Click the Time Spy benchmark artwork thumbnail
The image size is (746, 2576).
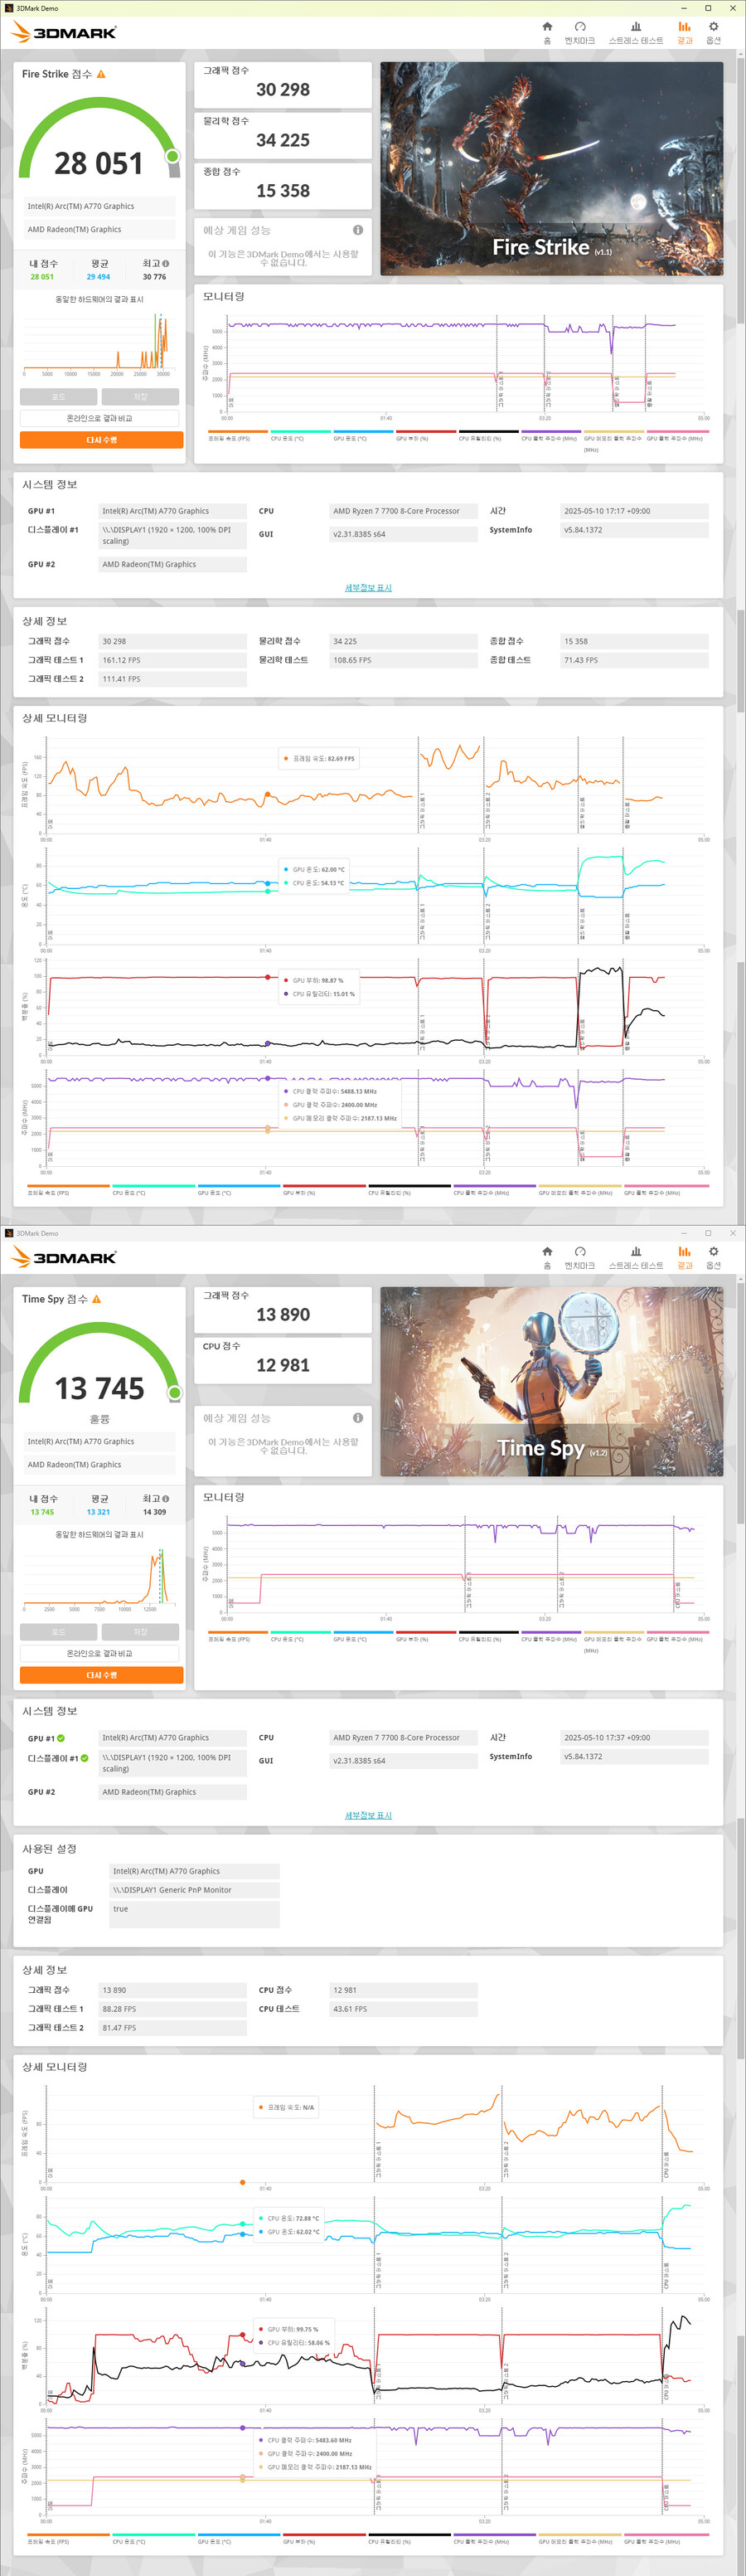(x=551, y=1381)
